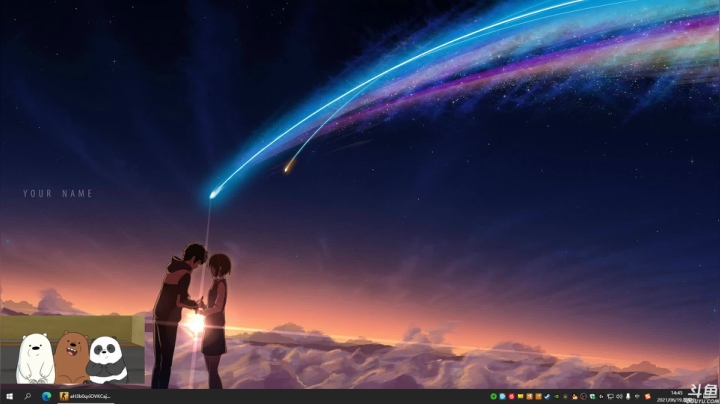The image size is (720, 404).
Task: Open the speaker volume tray icon
Action: [619, 396]
